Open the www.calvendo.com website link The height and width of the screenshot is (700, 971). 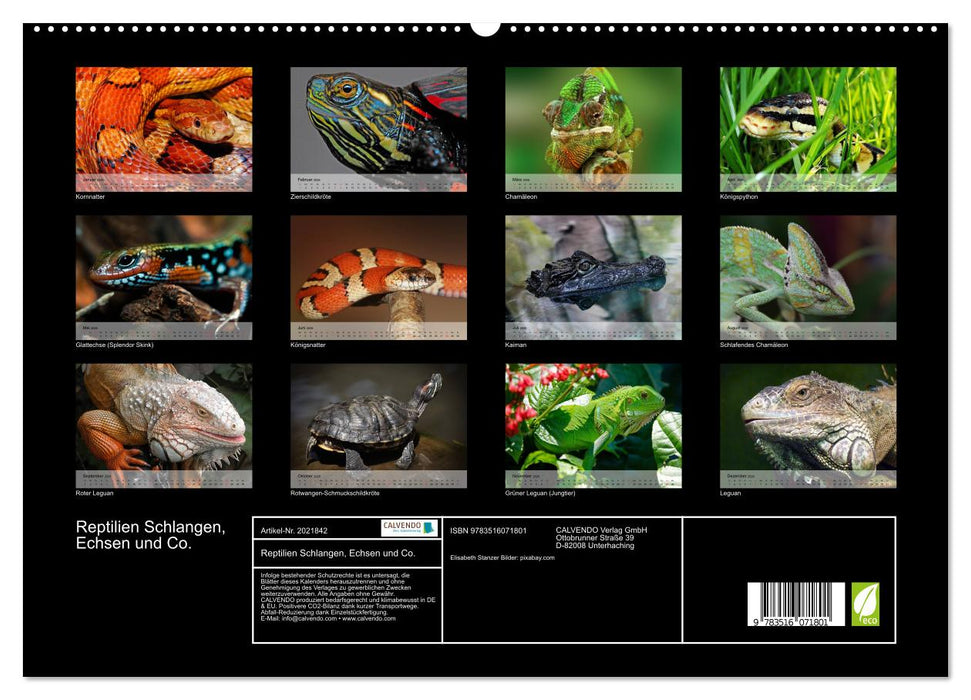pyautogui.click(x=370, y=620)
